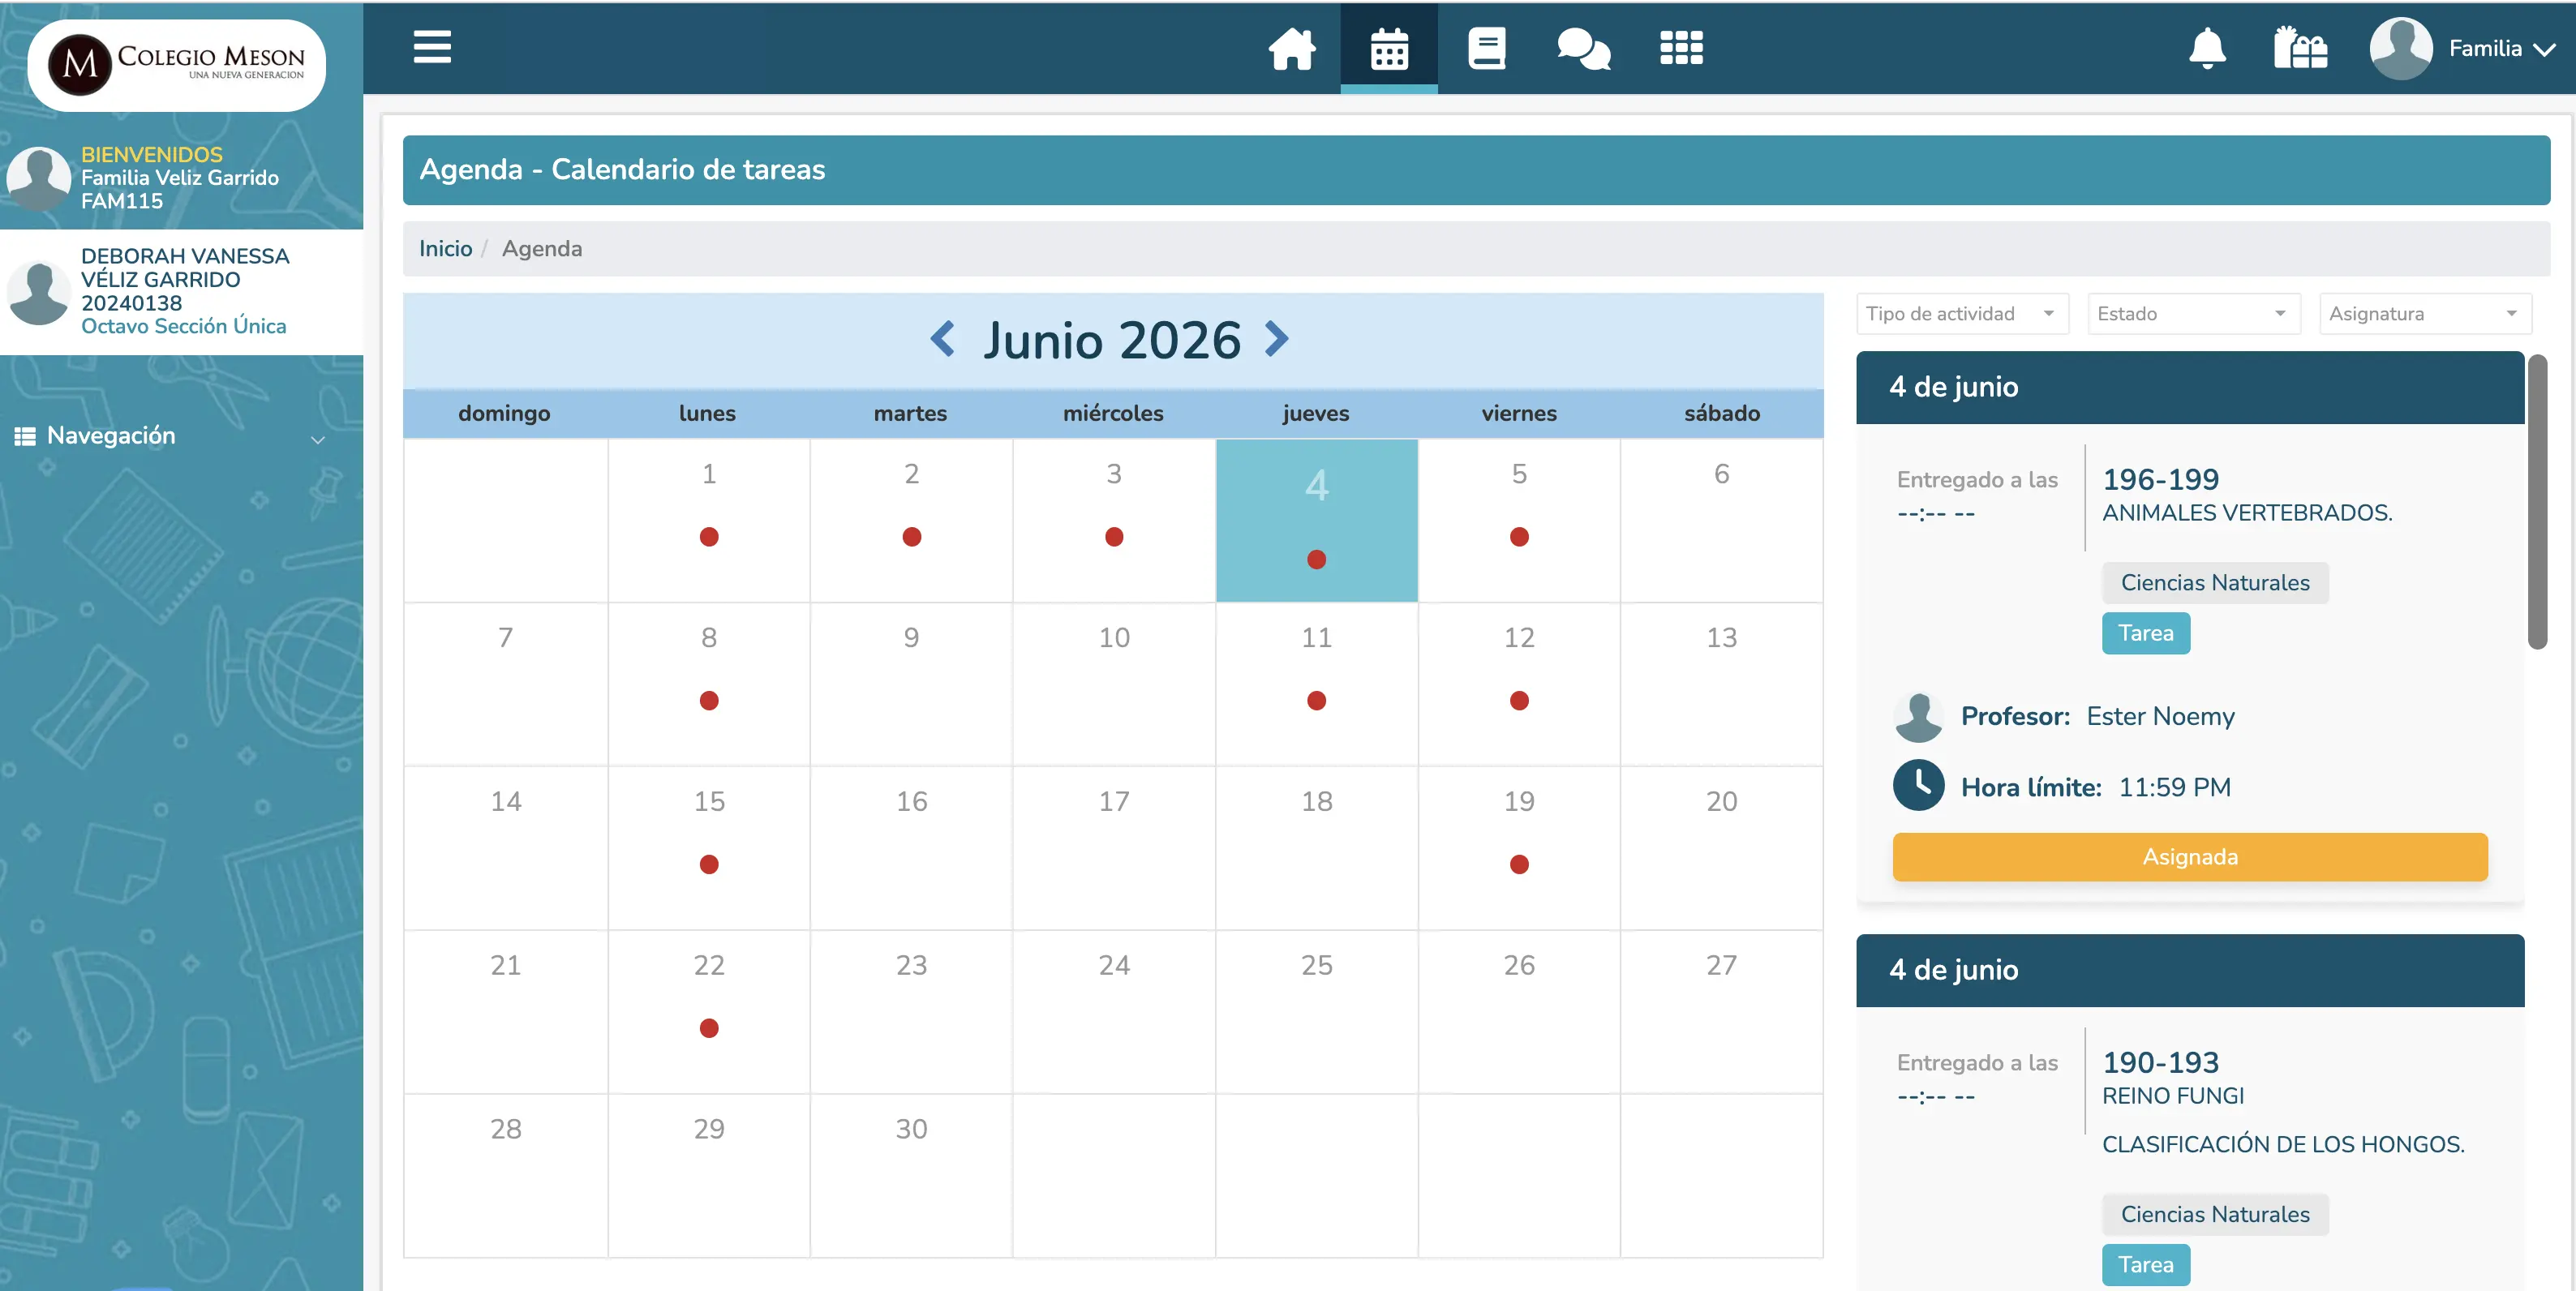Image resolution: width=2576 pixels, height=1291 pixels.
Task: Open the Asignatura filter dropdown
Action: coord(2425,314)
